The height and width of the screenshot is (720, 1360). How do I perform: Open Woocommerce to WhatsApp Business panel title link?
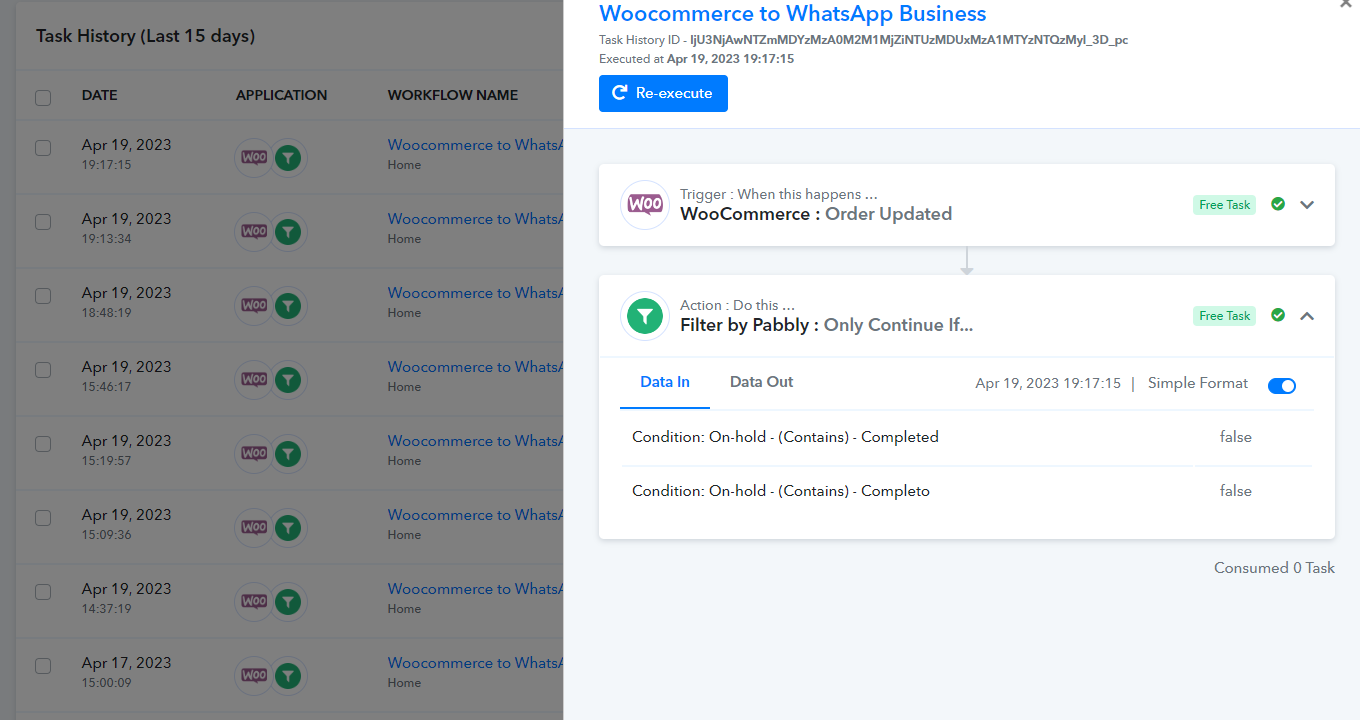click(x=793, y=14)
